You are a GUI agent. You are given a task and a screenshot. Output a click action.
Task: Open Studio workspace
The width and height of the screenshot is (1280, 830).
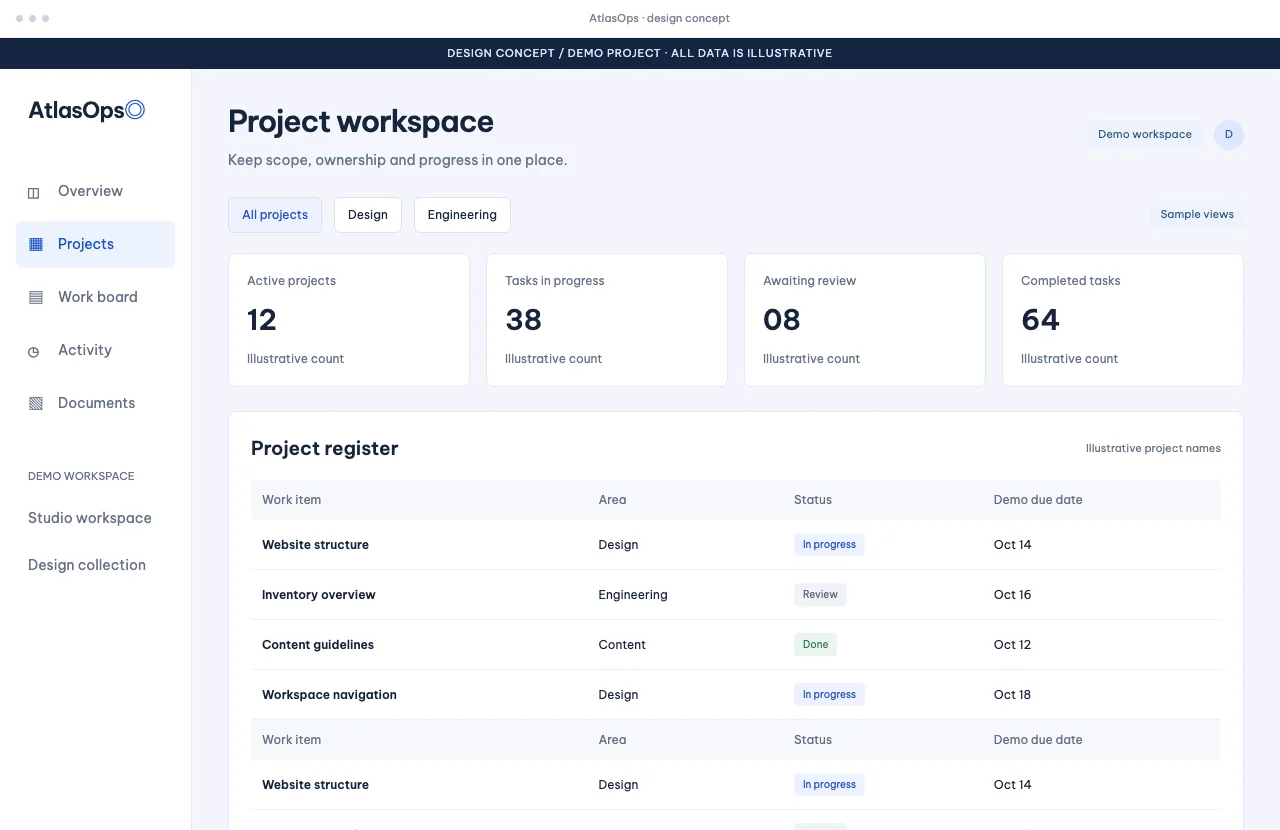(90, 518)
